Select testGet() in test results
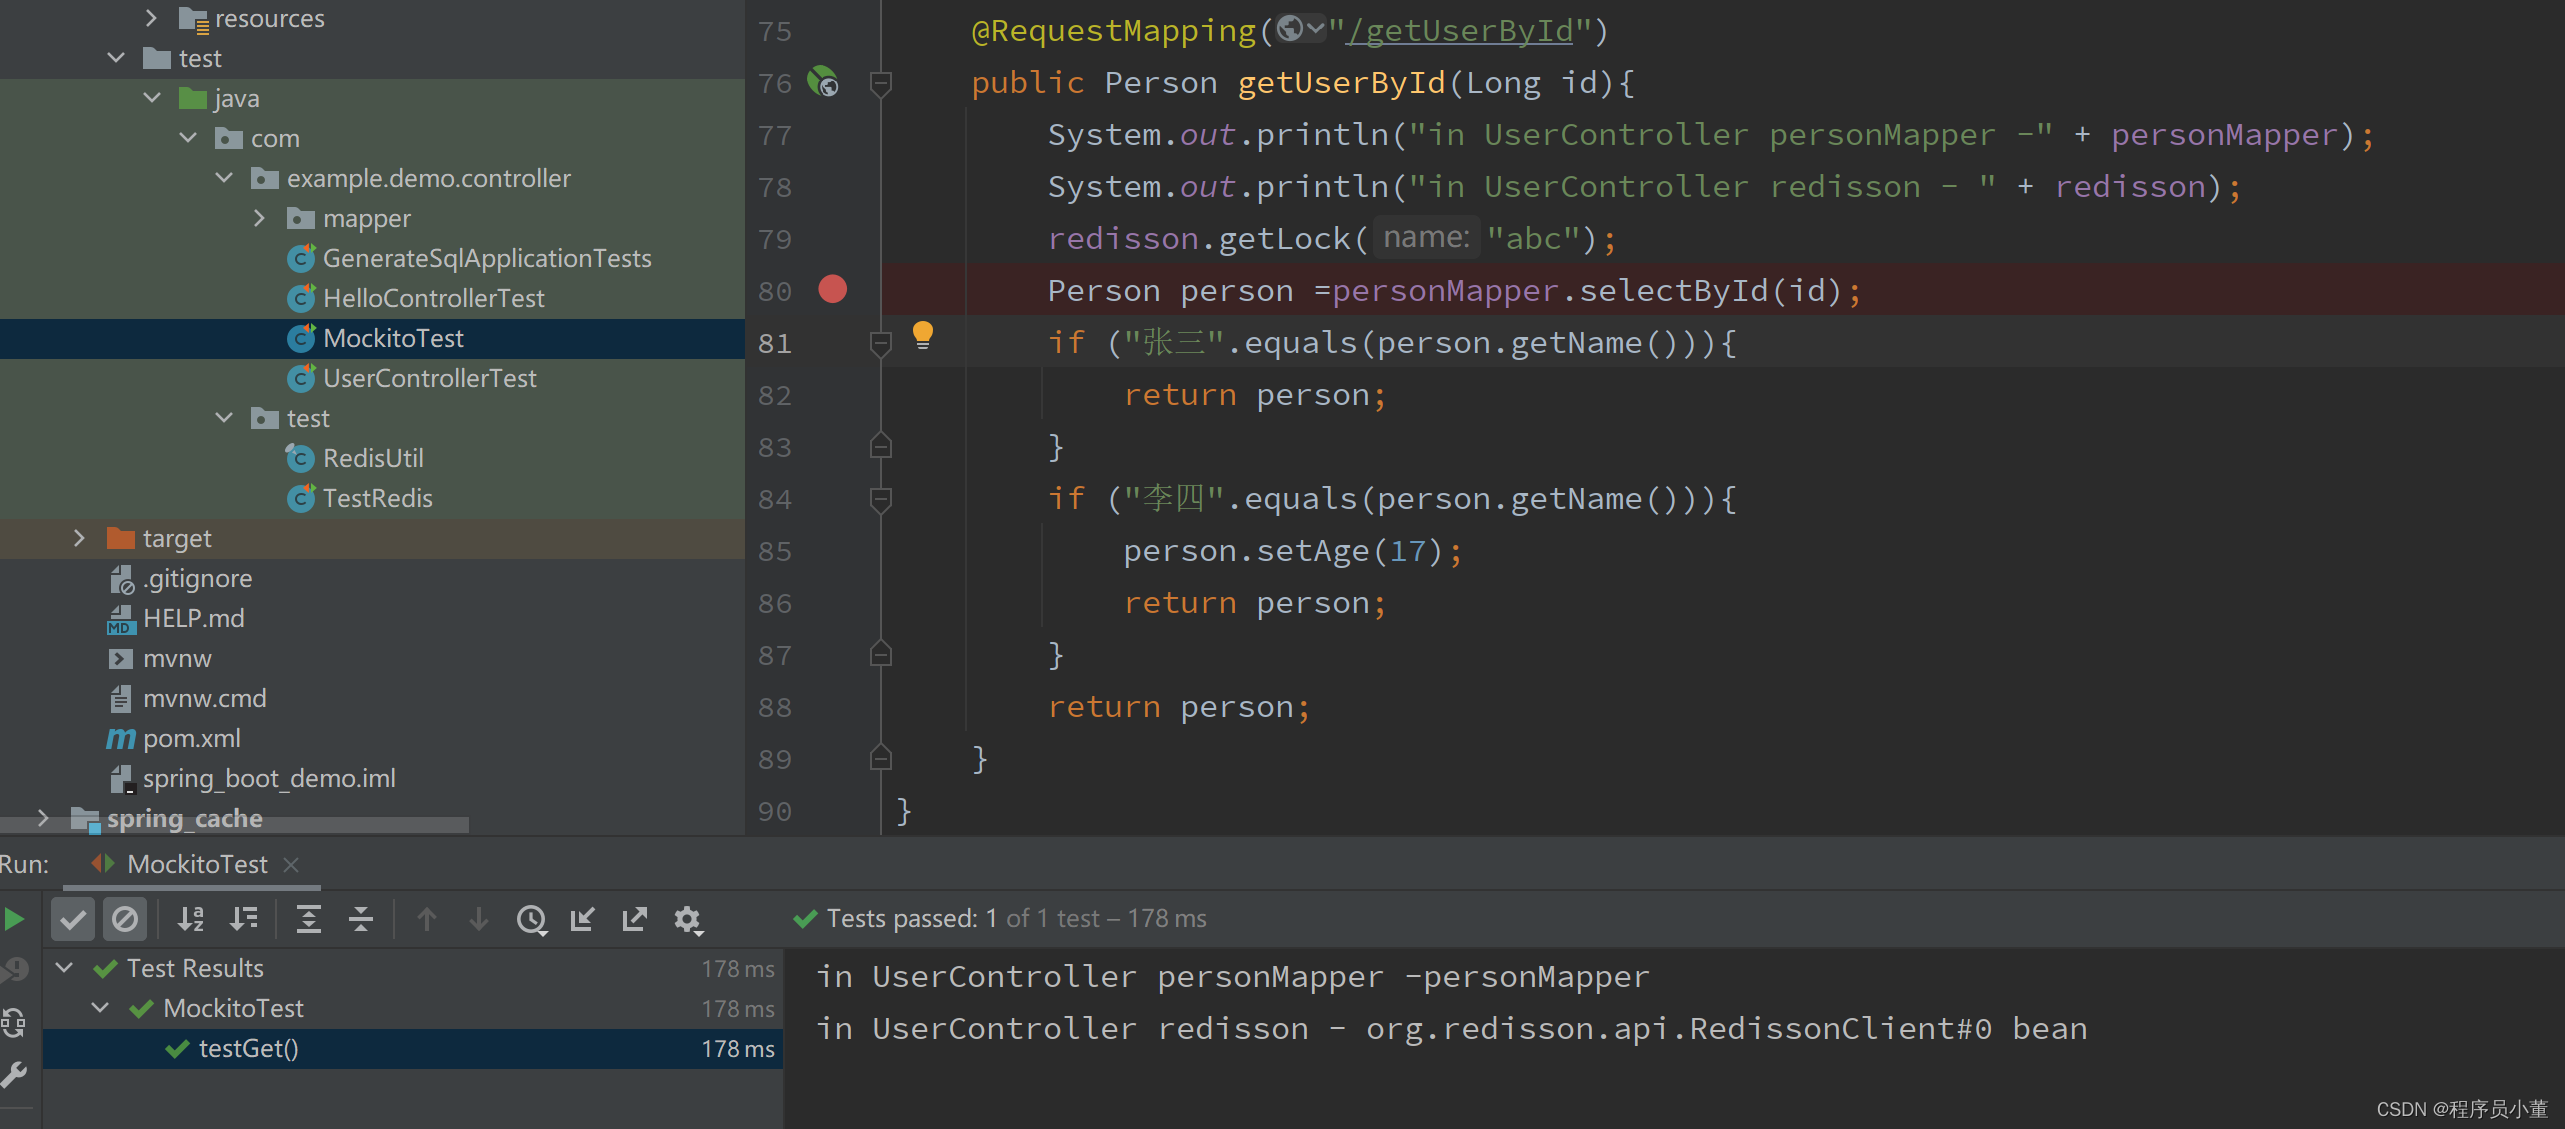The width and height of the screenshot is (2565, 1129). [248, 1048]
